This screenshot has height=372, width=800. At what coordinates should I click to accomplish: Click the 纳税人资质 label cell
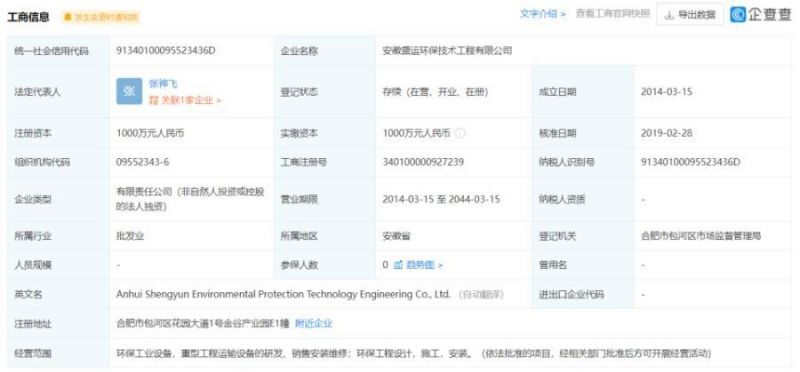point(583,200)
